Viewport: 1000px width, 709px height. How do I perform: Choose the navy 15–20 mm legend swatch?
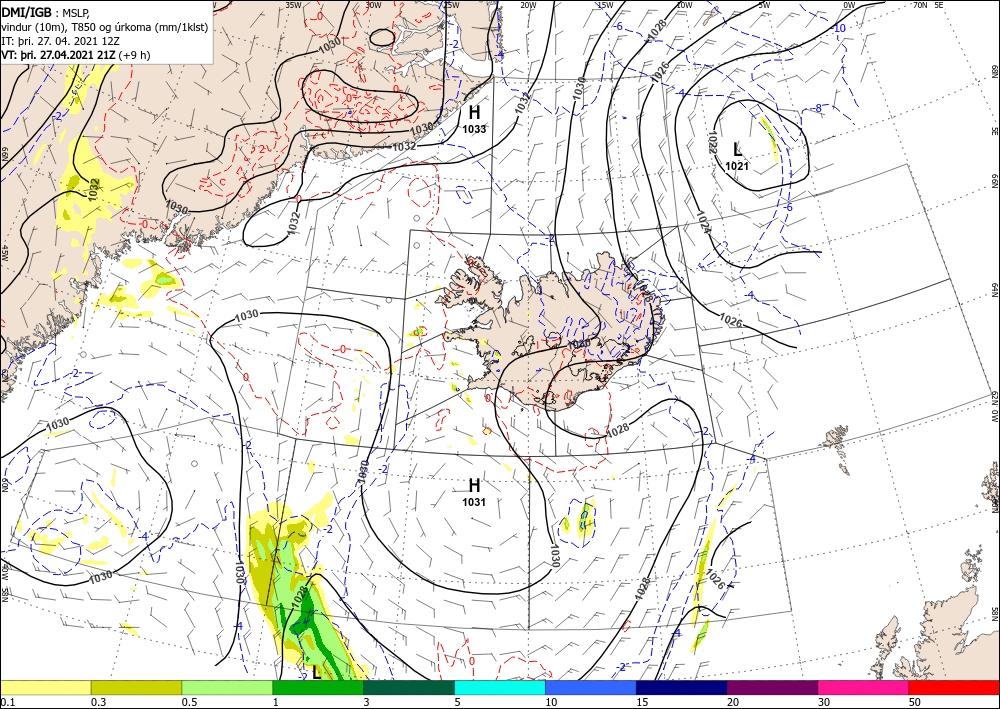[682, 687]
